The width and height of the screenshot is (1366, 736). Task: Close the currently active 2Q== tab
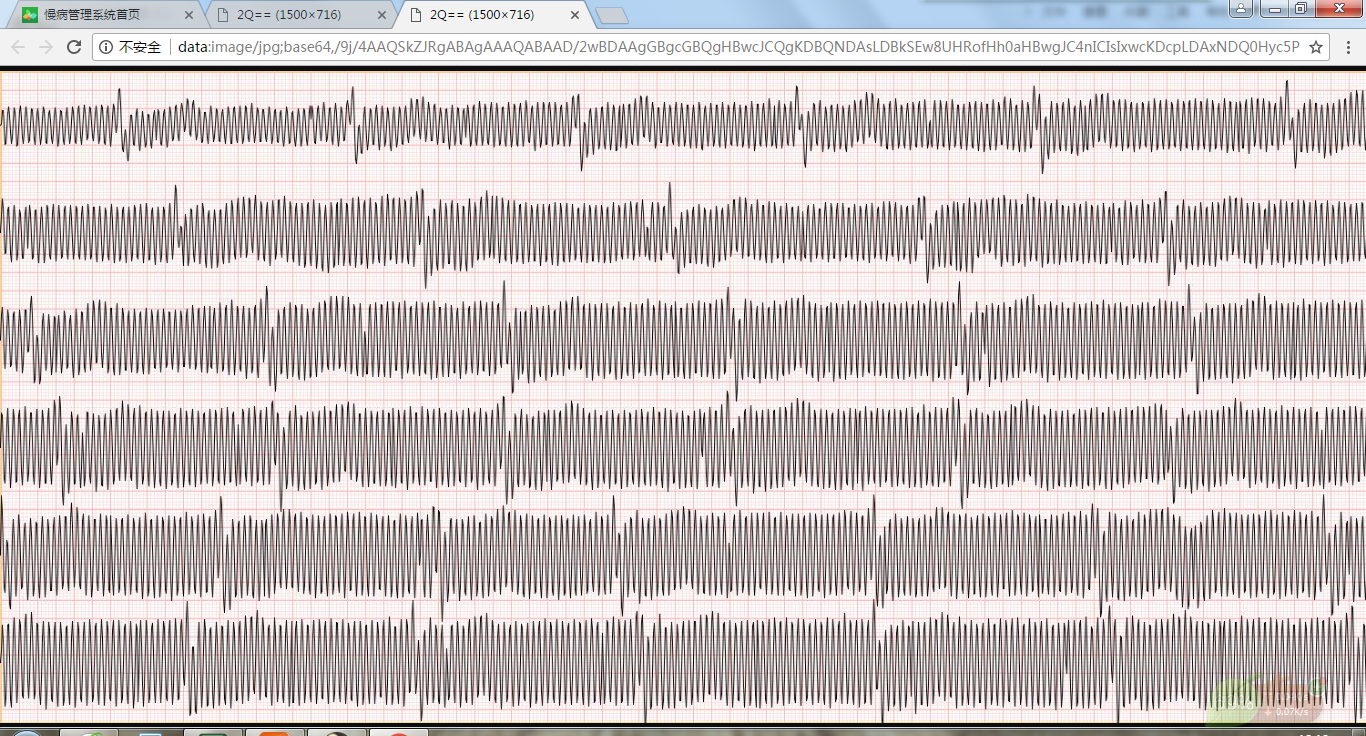(574, 15)
